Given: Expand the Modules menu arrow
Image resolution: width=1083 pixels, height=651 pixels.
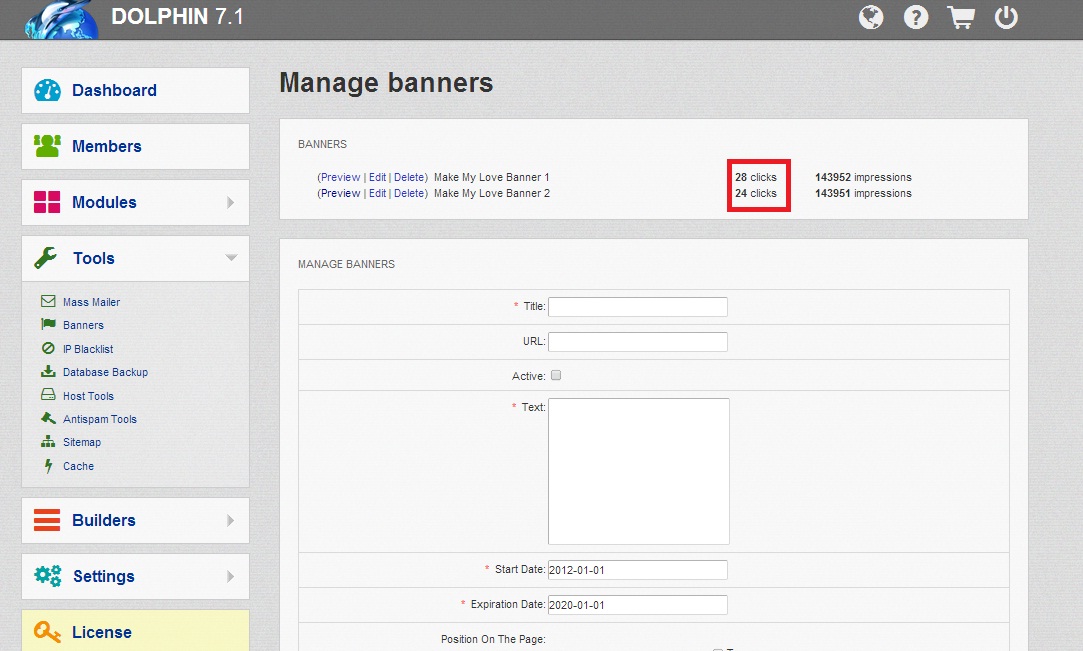Looking at the screenshot, I should [231, 202].
